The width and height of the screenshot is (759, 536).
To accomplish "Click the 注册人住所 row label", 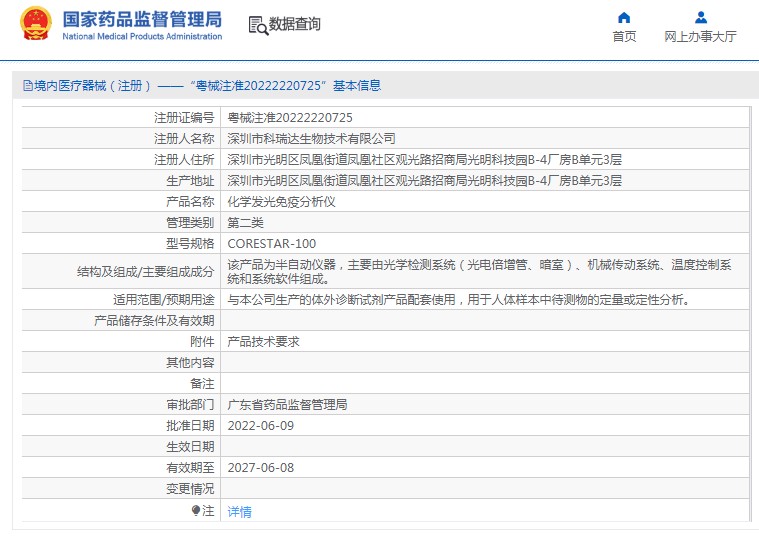I will [x=184, y=160].
